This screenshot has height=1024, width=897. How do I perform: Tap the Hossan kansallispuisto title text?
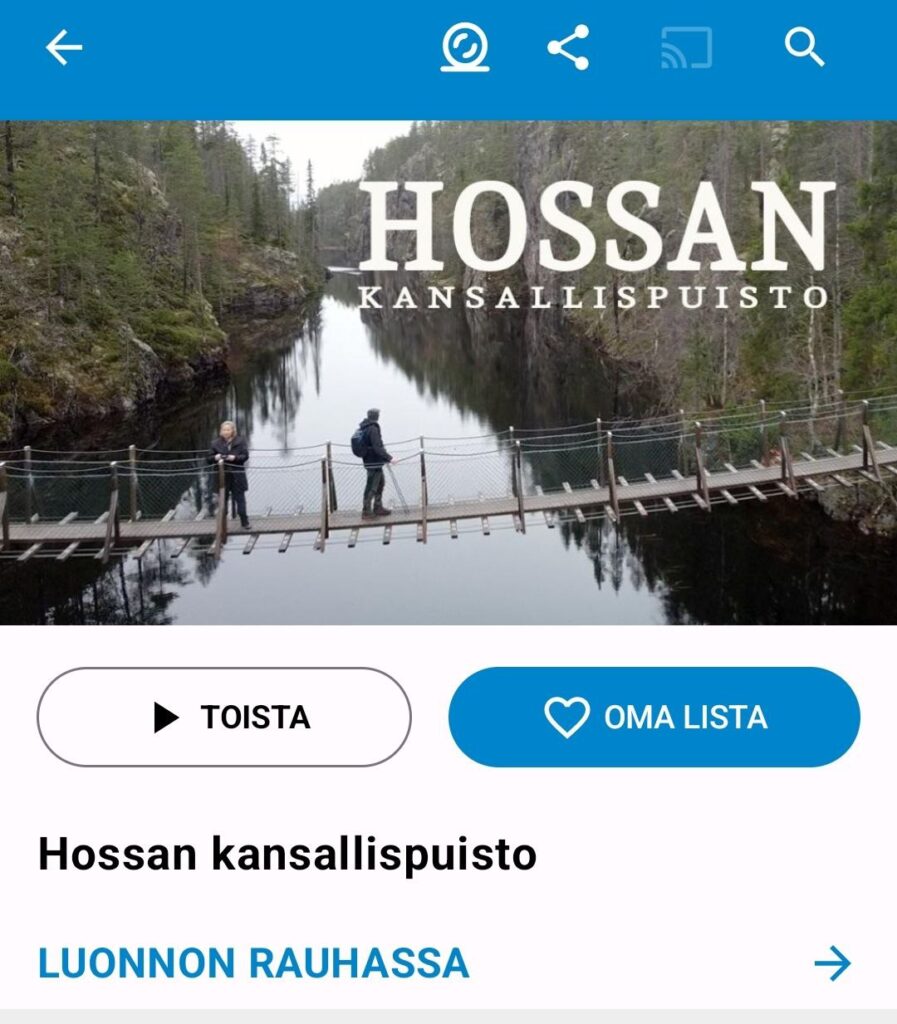287,854
